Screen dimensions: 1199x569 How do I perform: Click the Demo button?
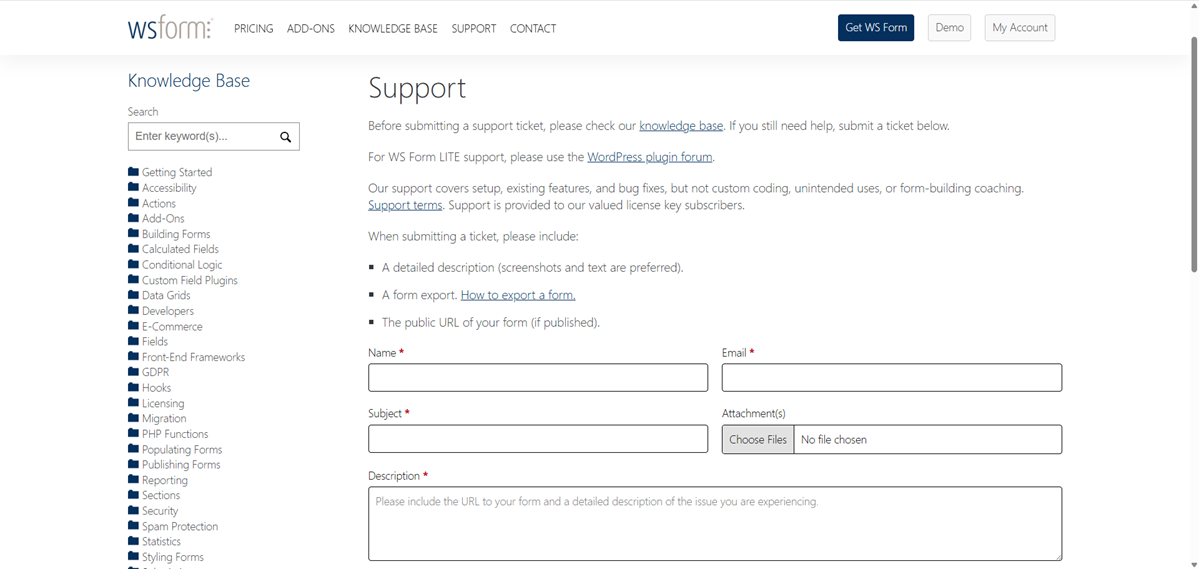949,28
